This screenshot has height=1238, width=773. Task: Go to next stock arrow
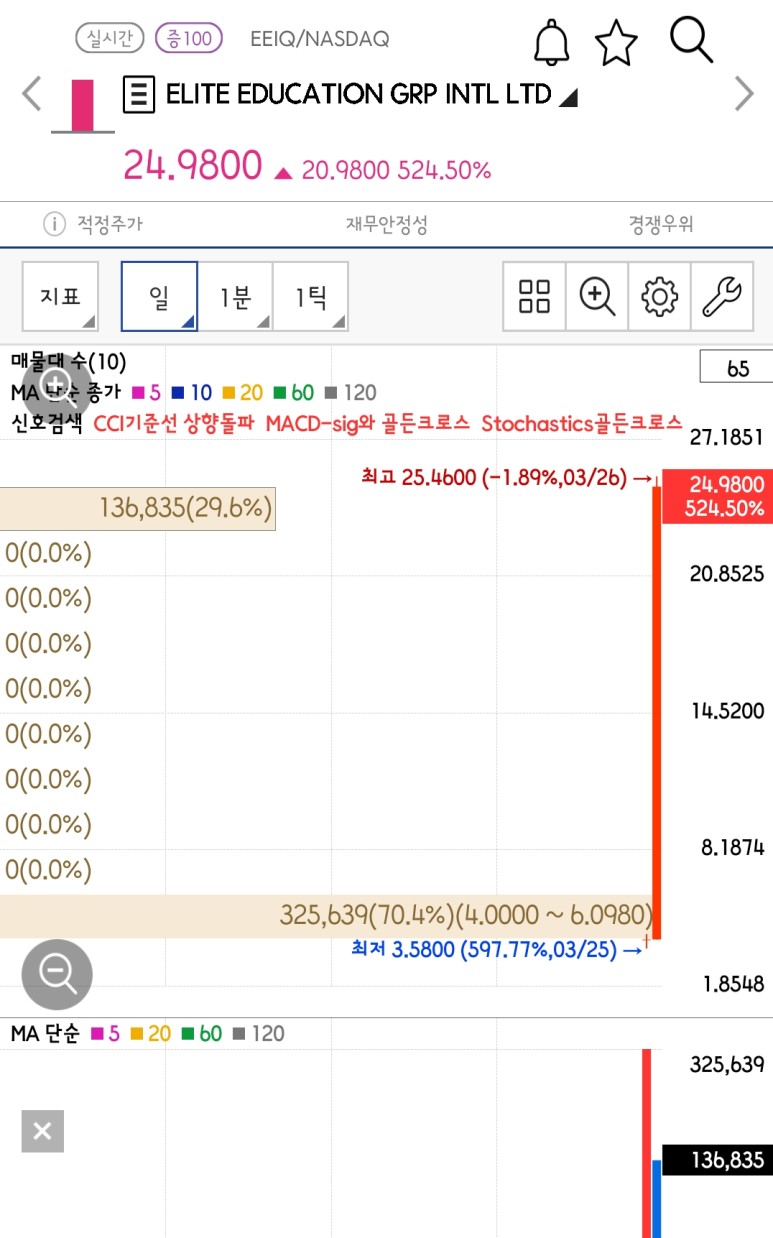click(744, 94)
